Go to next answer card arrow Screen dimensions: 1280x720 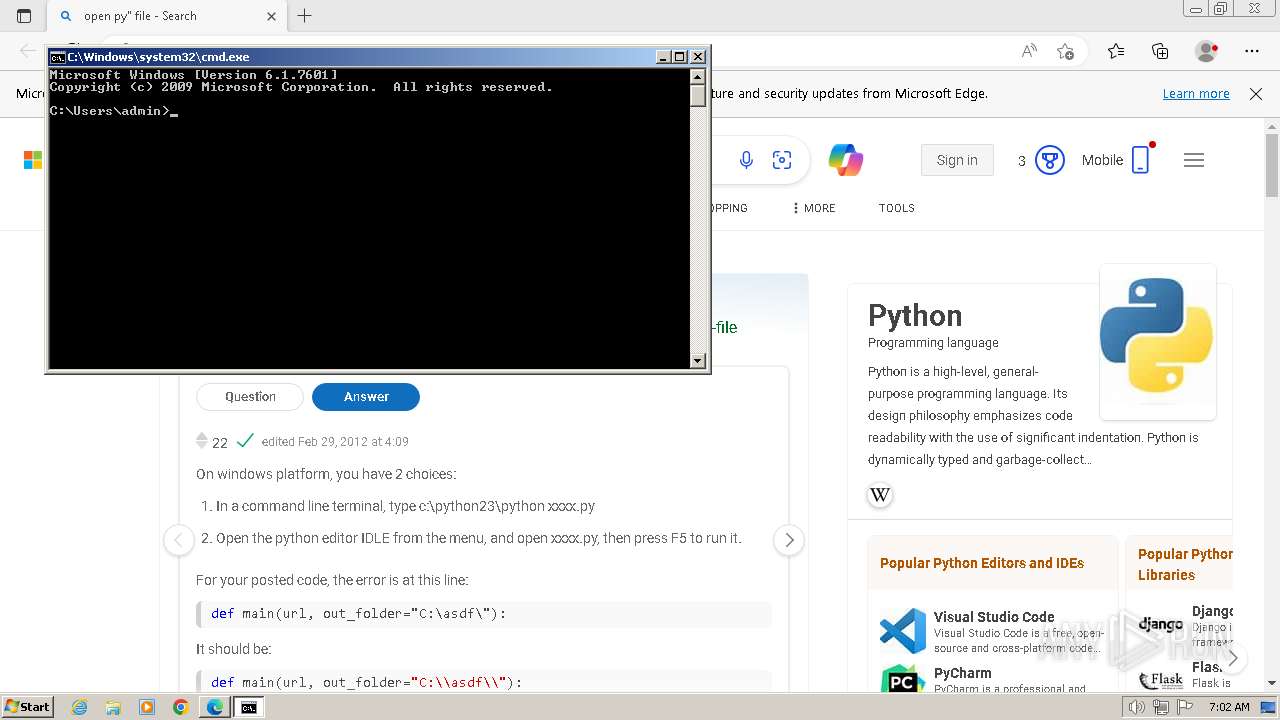pos(789,540)
